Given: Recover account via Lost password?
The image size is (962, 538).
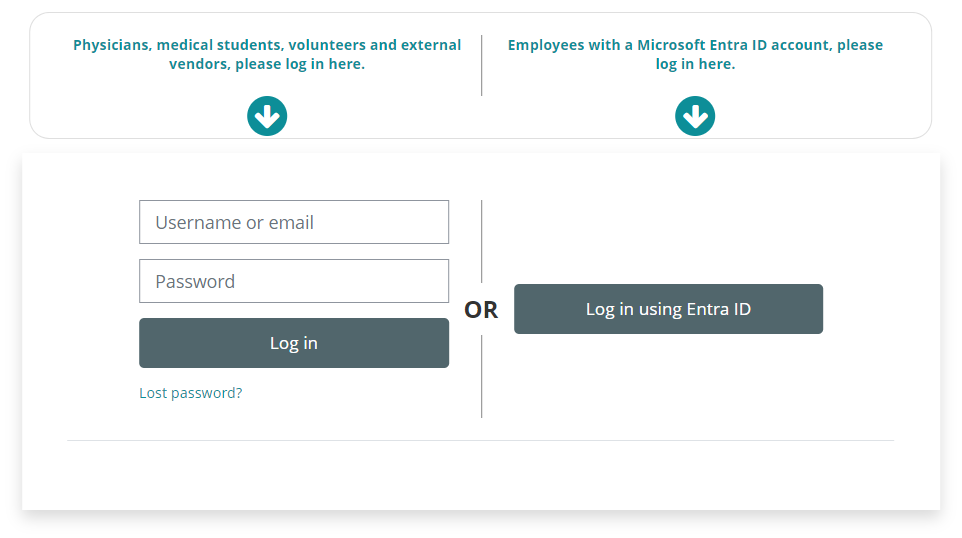Looking at the screenshot, I should pos(191,393).
